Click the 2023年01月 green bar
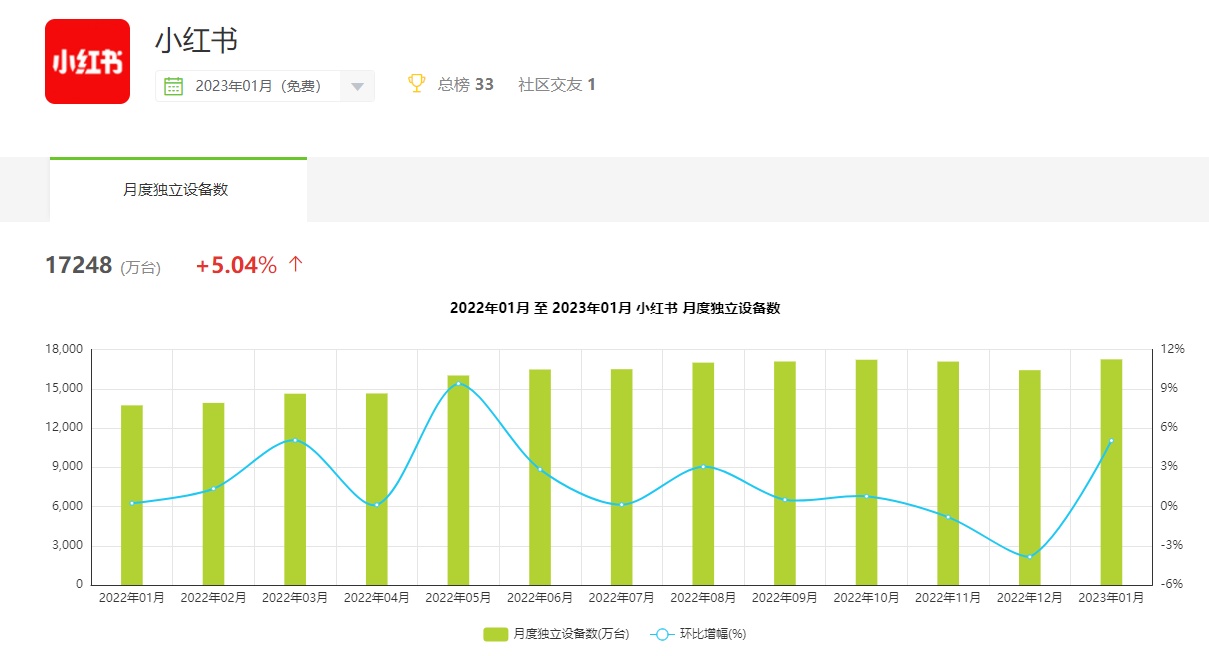1209x656 pixels. pos(1111,472)
